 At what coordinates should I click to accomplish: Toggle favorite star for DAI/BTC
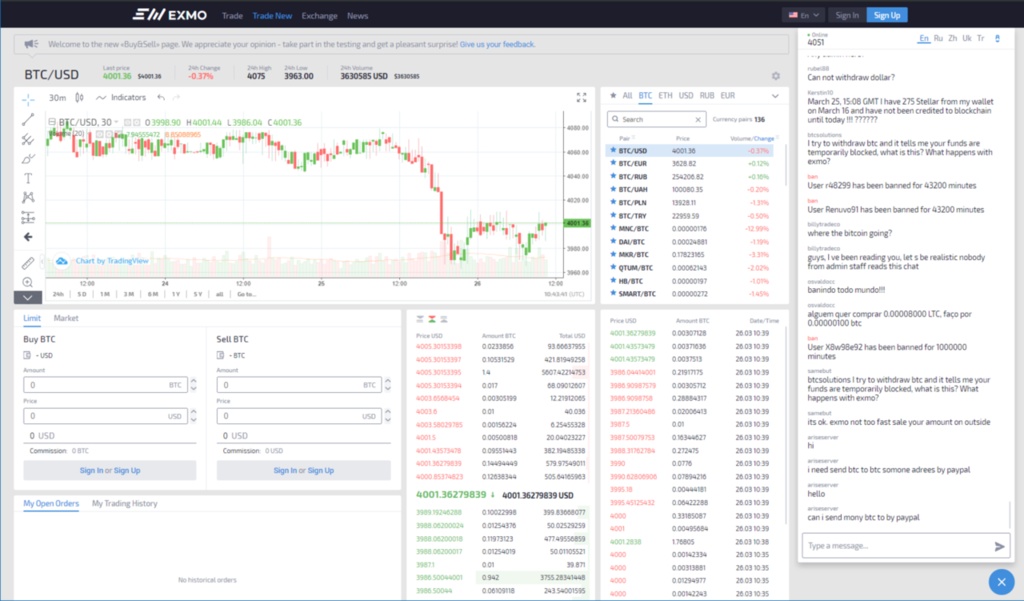pyautogui.click(x=613, y=242)
